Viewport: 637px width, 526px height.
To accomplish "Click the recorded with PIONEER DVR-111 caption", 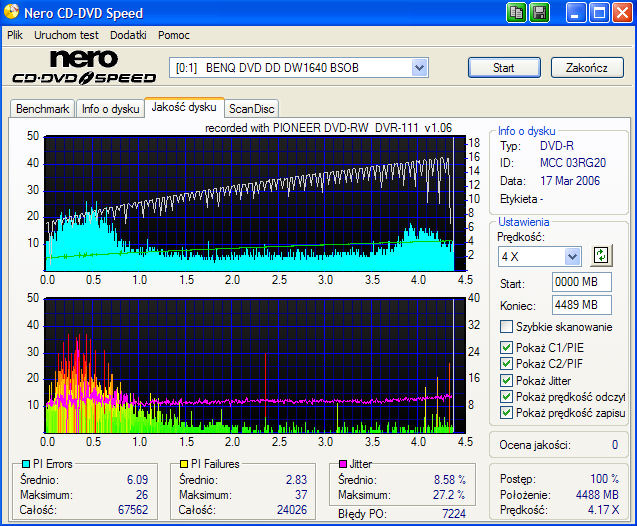I will (x=328, y=128).
